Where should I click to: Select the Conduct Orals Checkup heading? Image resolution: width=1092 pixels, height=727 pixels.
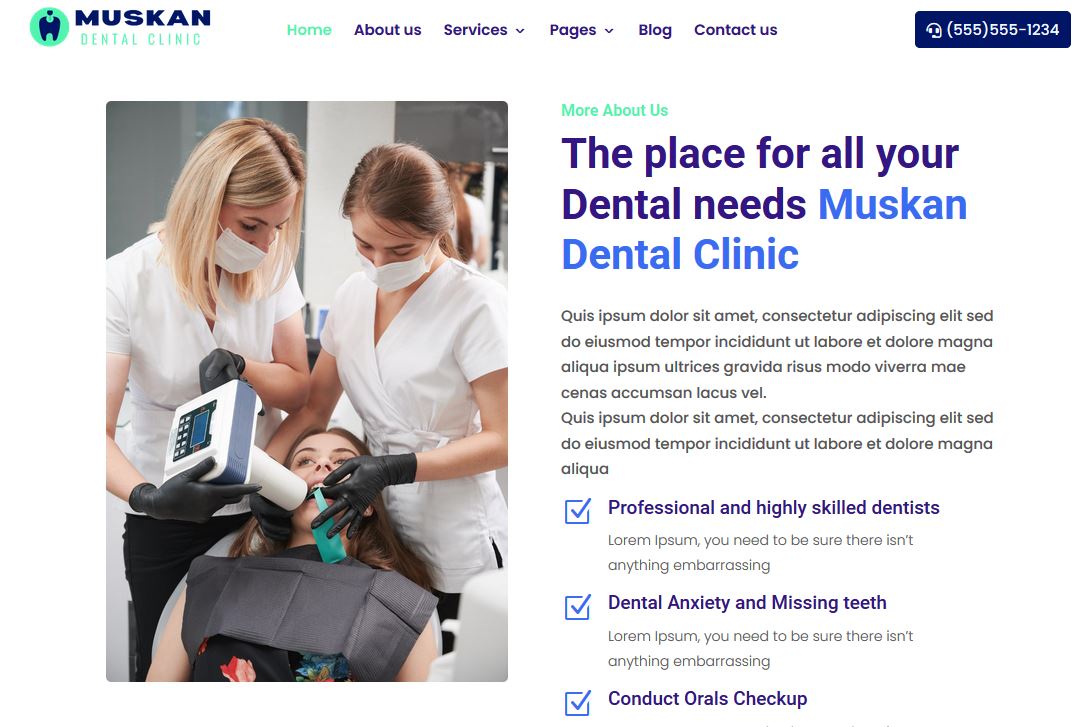(x=708, y=698)
